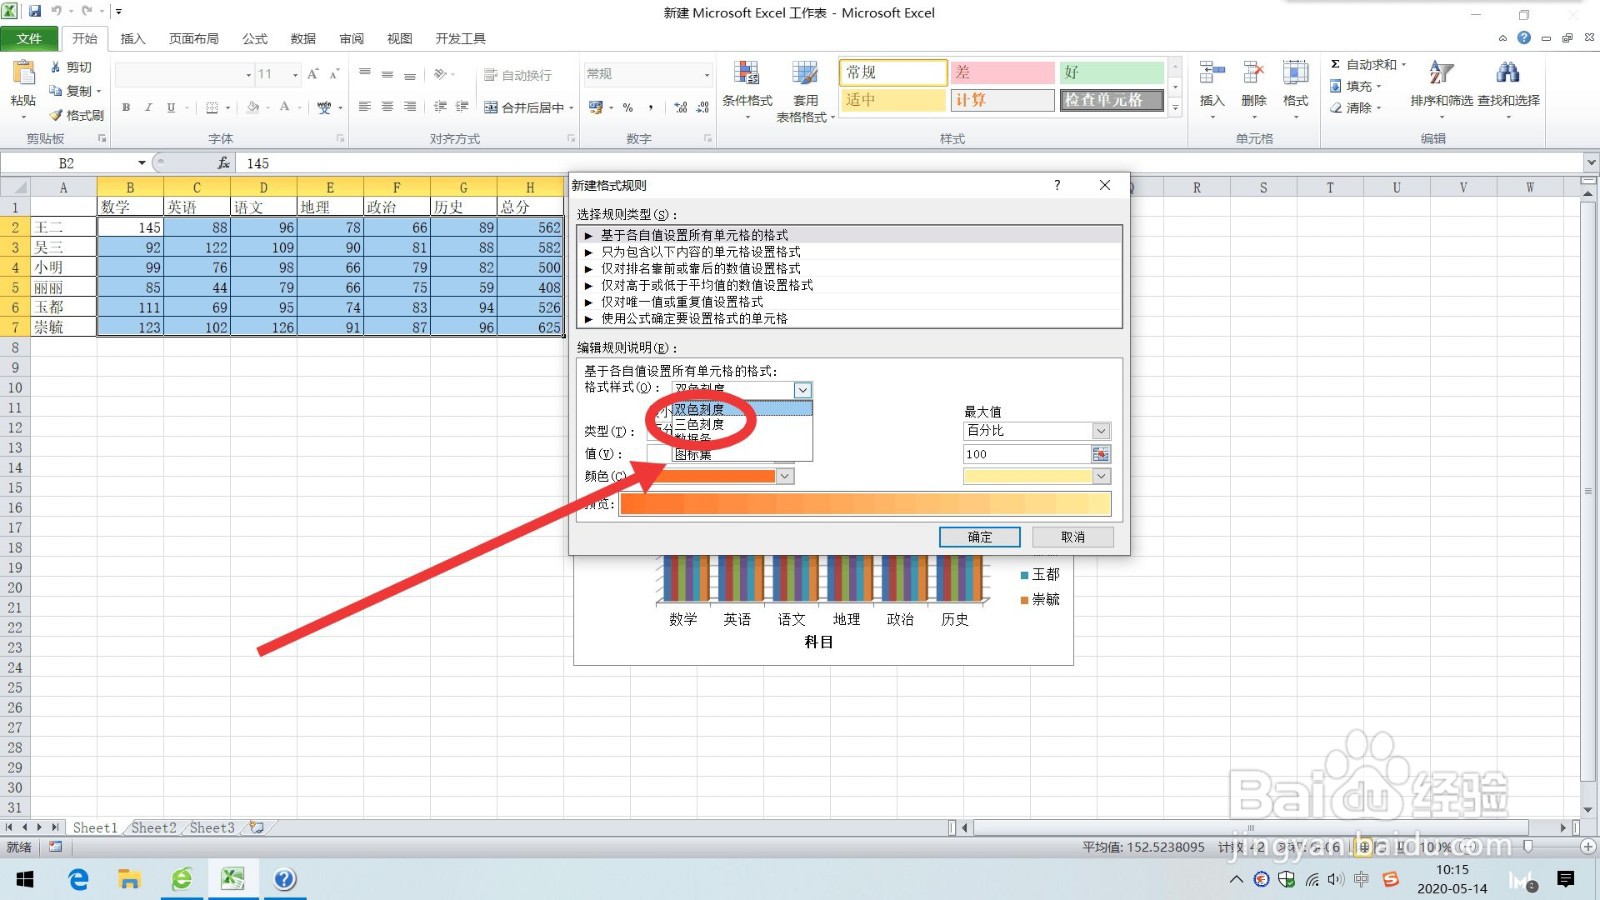The image size is (1600, 900).
Task: Click AutoSum (自动求和)
Action: point(1367,64)
